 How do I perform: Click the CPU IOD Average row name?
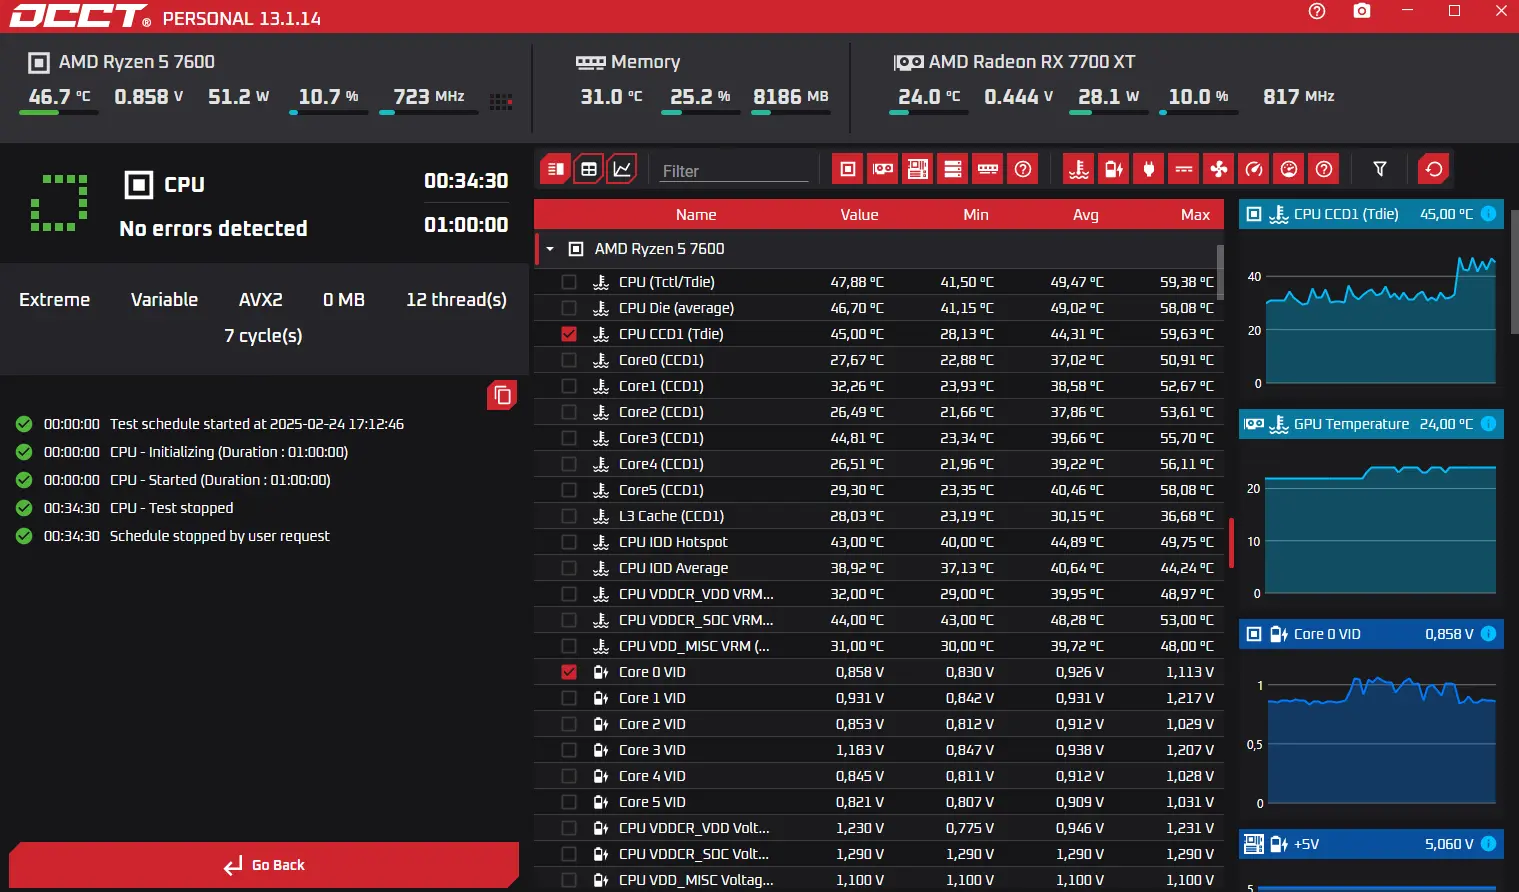pos(673,568)
